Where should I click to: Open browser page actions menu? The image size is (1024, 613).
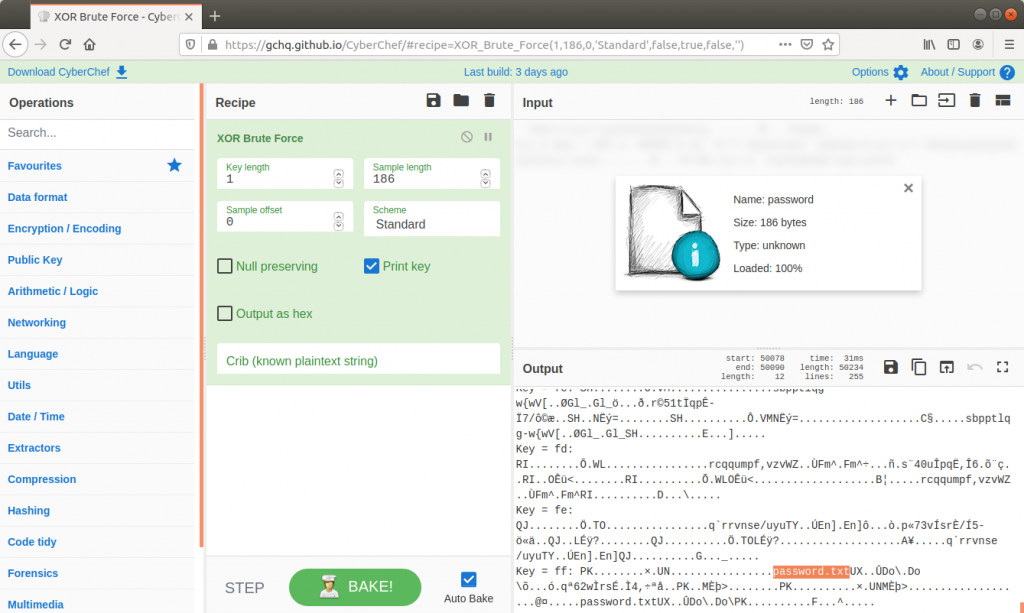pyautogui.click(x=785, y=44)
